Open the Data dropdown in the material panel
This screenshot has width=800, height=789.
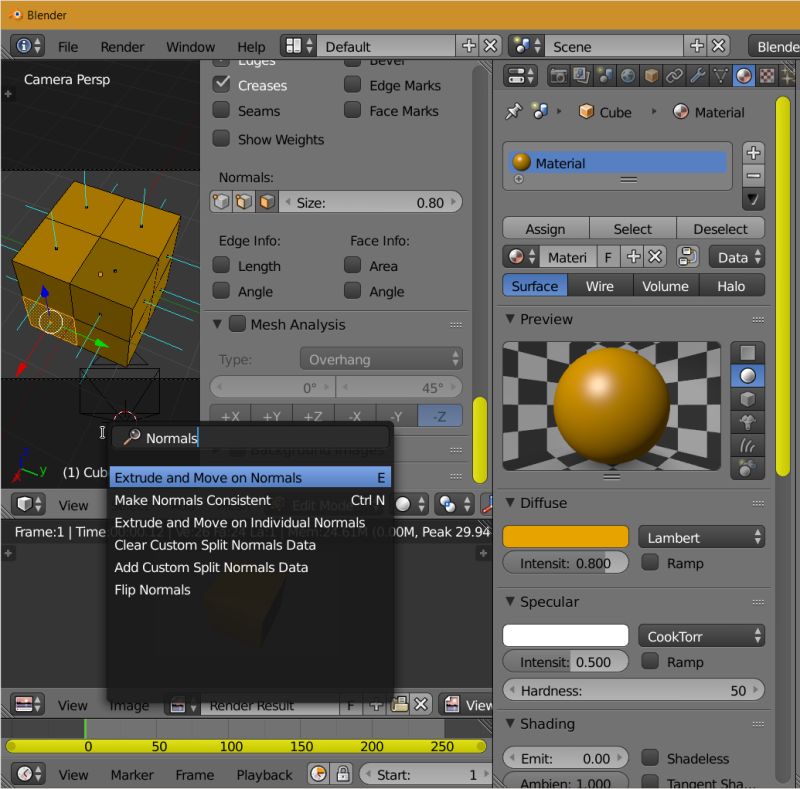pyautogui.click(x=736, y=257)
